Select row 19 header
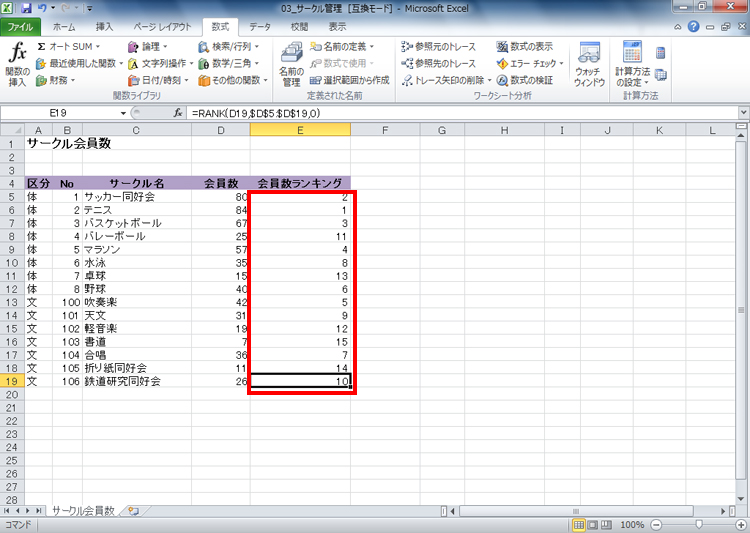 12,381
